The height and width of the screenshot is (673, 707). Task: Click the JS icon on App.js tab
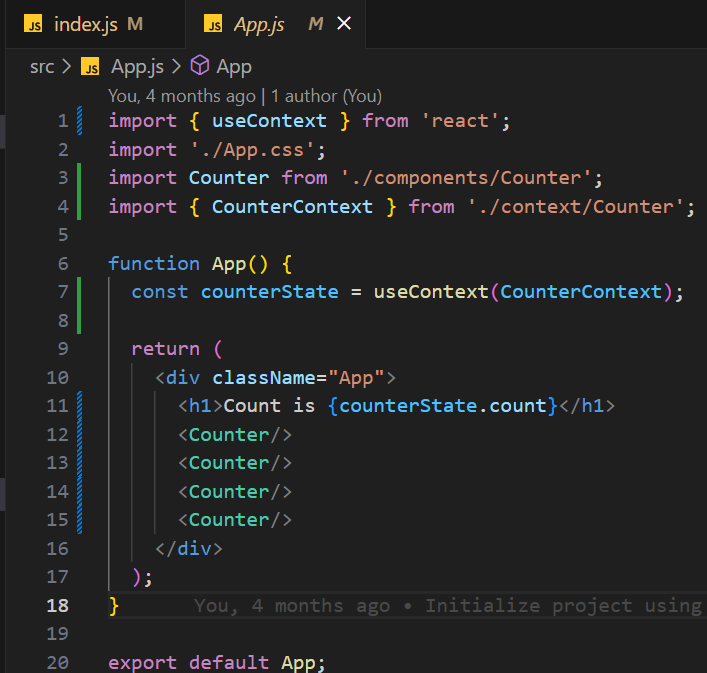(x=213, y=23)
